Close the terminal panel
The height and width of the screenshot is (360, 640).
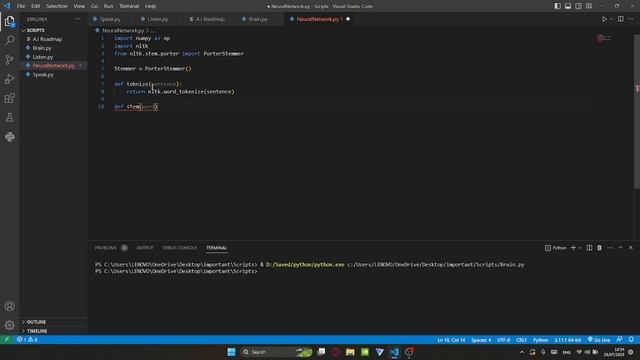(631, 248)
